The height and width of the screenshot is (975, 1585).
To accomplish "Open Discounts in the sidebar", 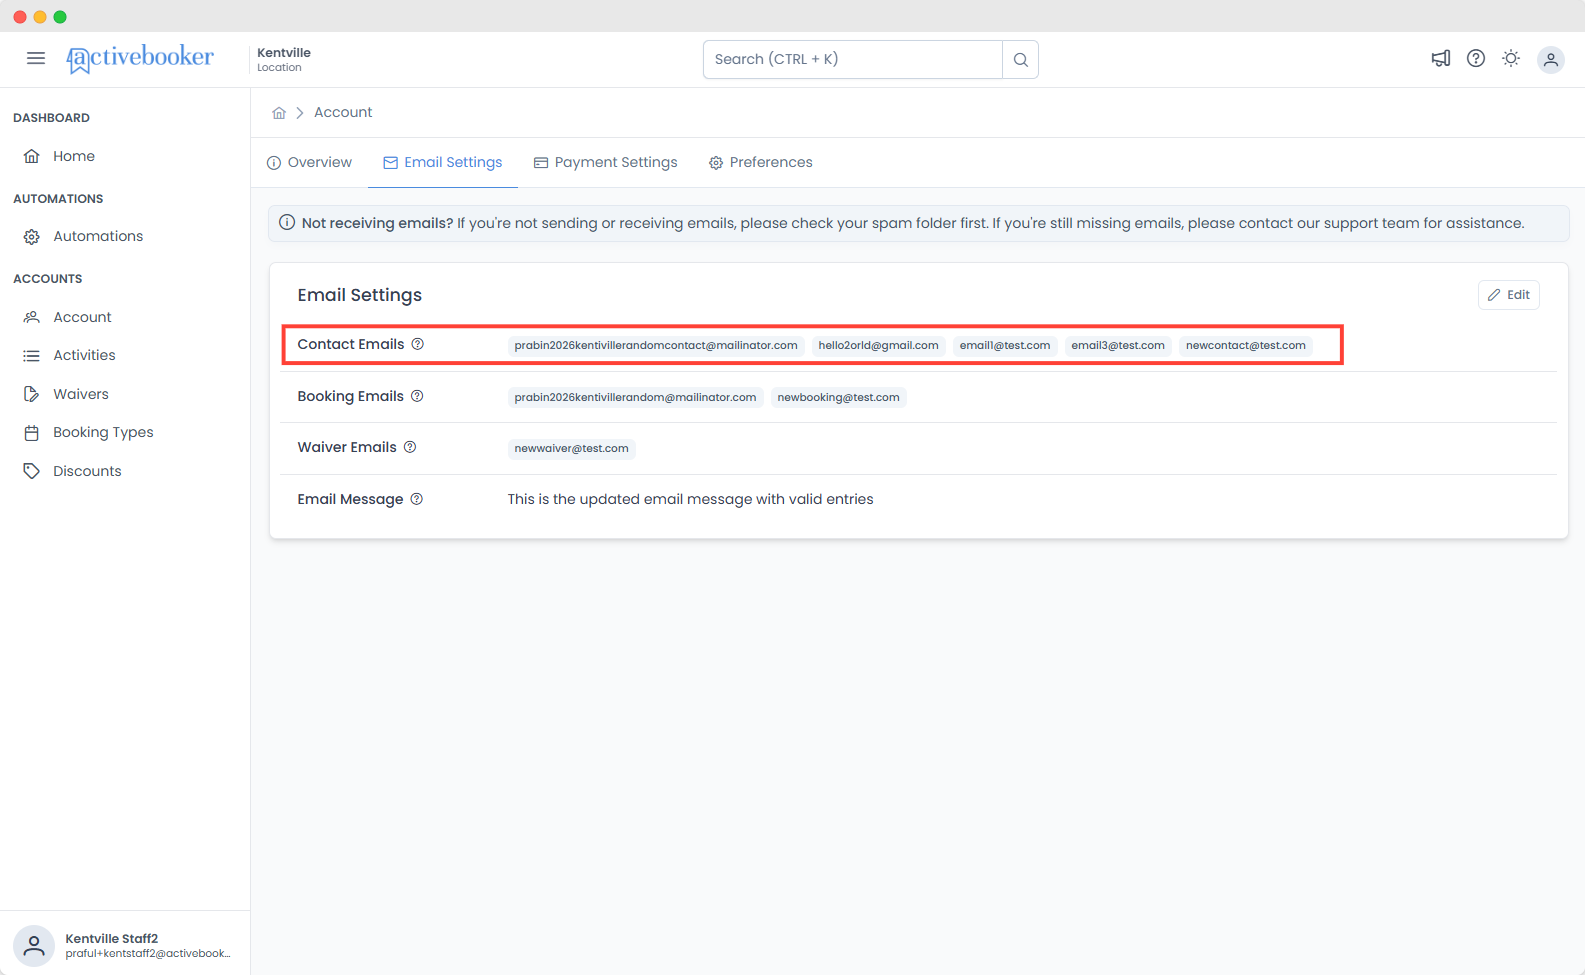I will point(87,471).
